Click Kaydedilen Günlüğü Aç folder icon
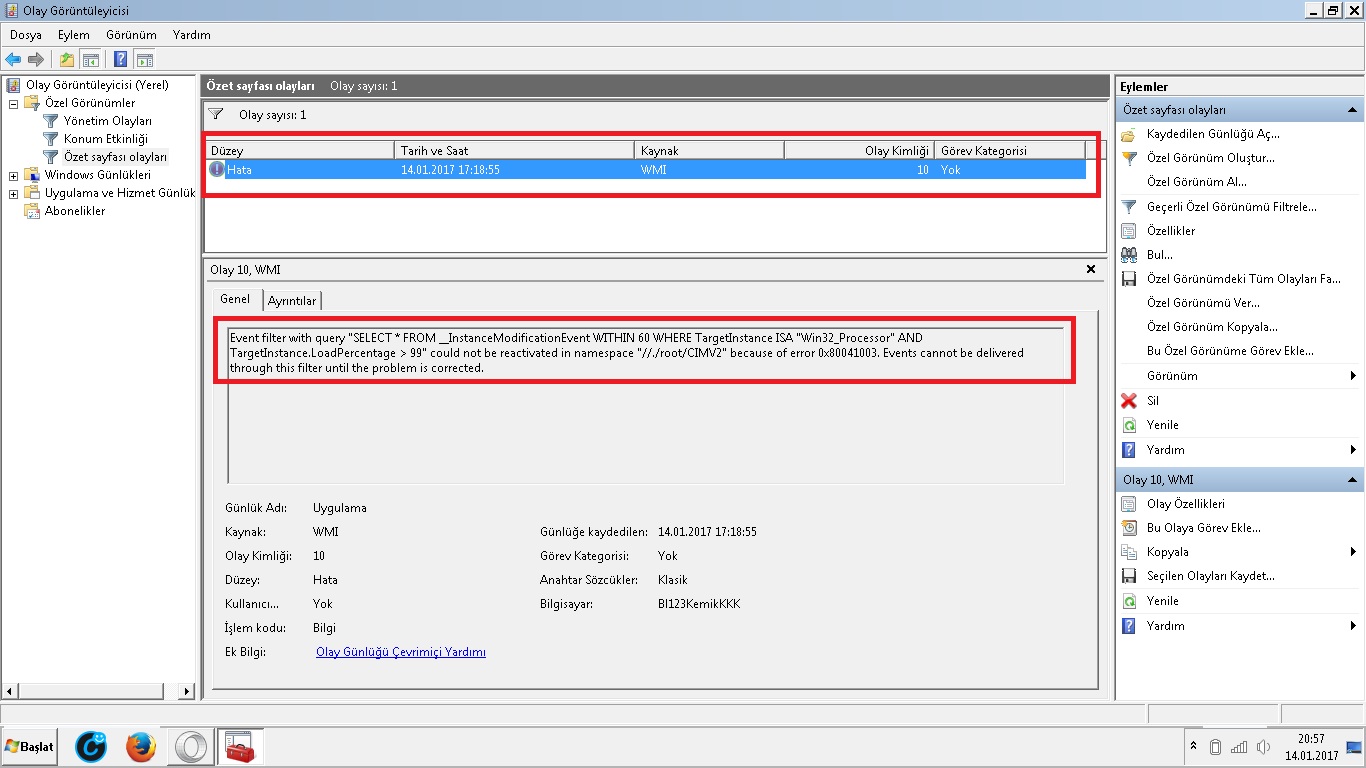The height and width of the screenshot is (768, 1366). click(x=1129, y=134)
